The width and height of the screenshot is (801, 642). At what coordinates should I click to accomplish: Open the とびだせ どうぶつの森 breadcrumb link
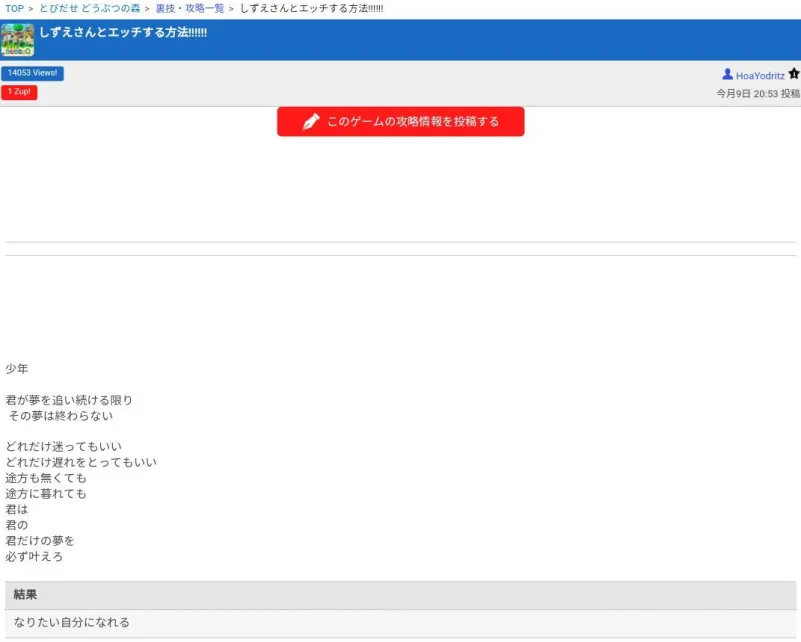coord(89,9)
